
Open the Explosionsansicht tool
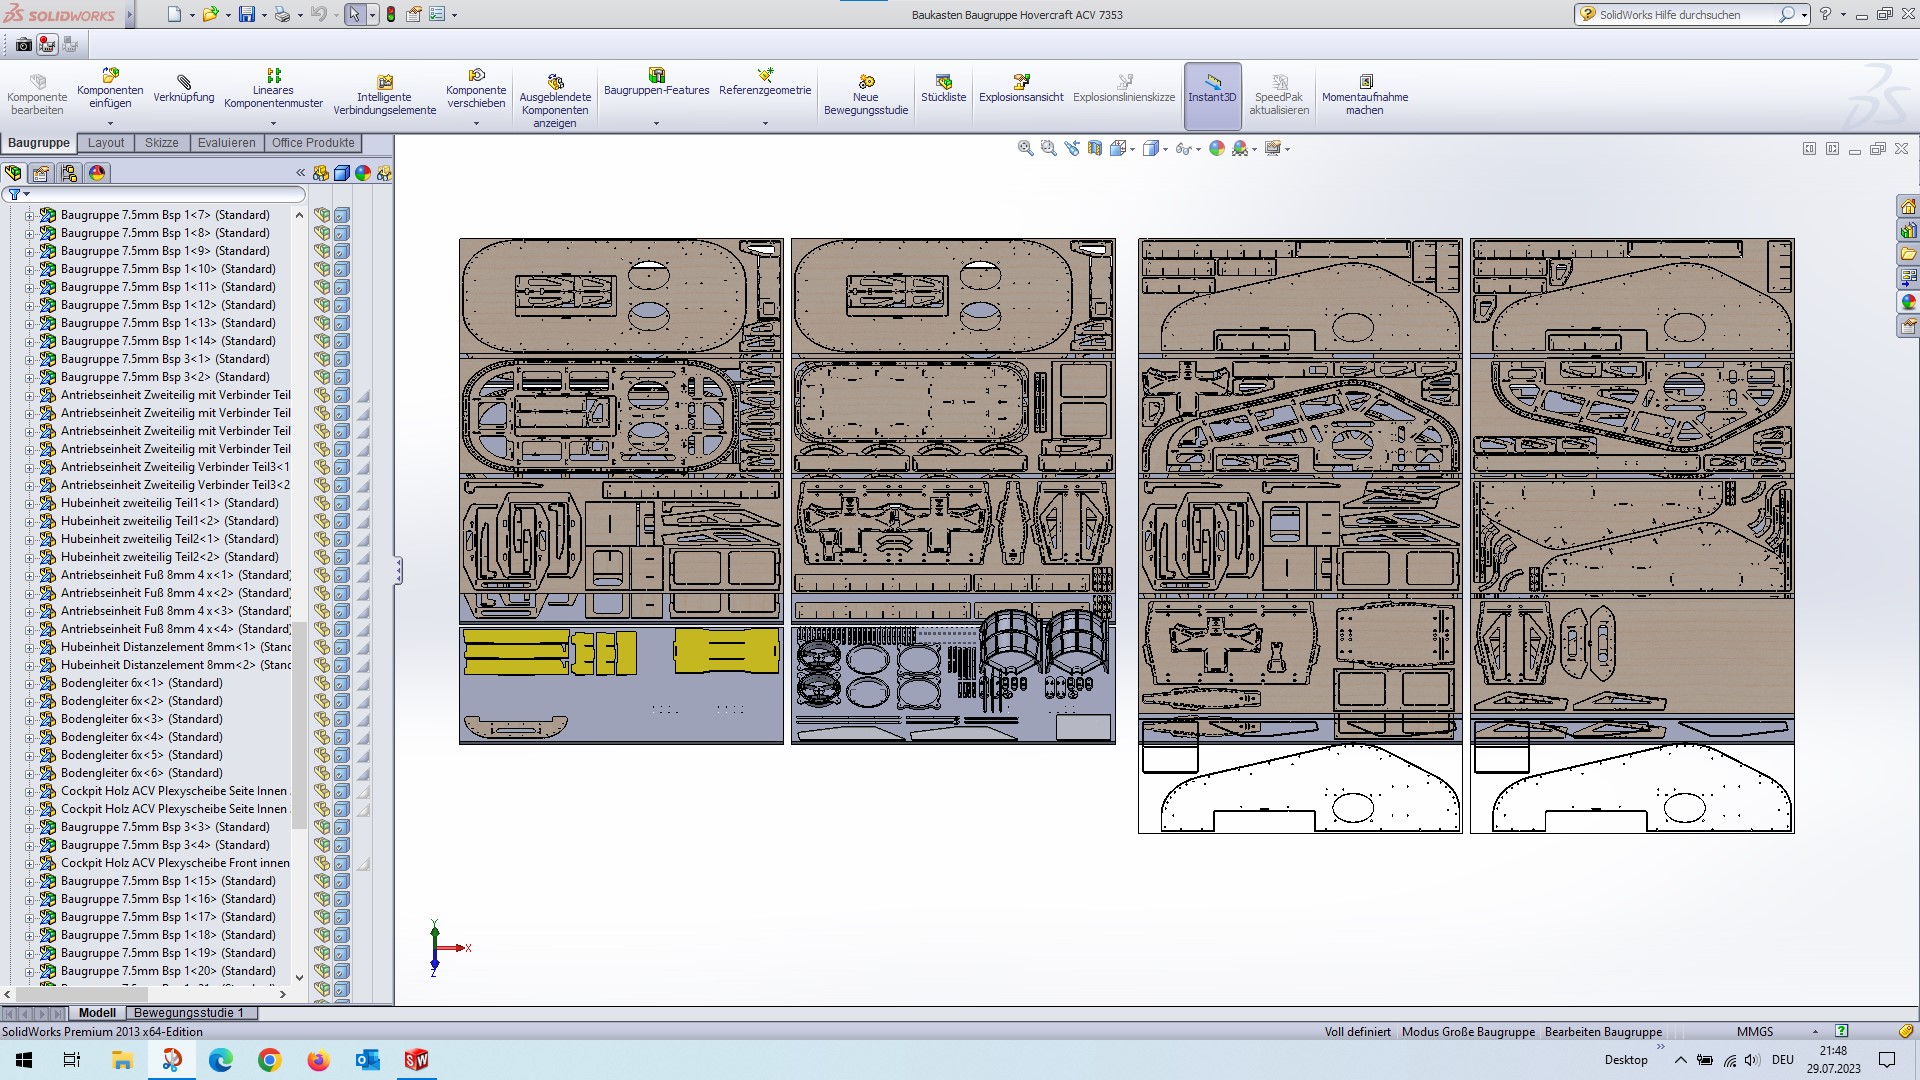pyautogui.click(x=1021, y=88)
